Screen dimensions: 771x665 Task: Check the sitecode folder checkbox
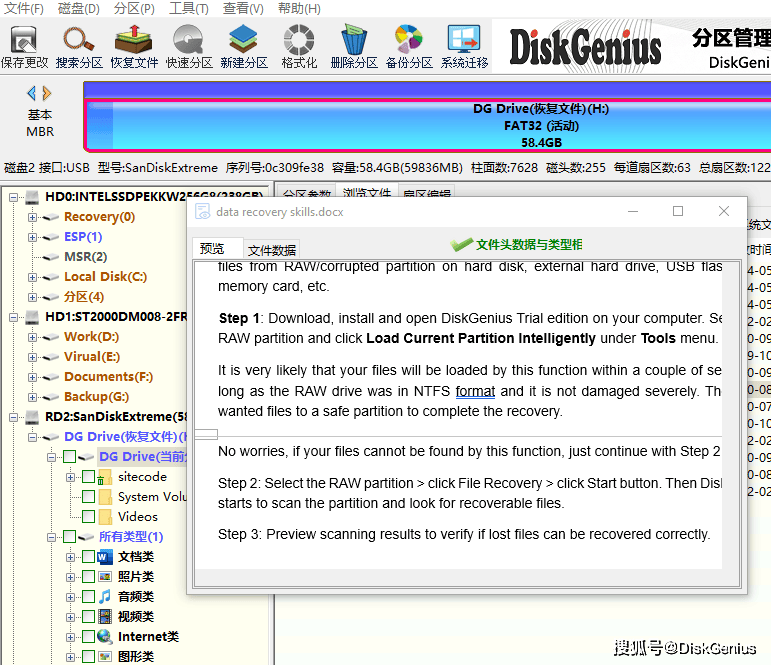pyautogui.click(x=89, y=477)
